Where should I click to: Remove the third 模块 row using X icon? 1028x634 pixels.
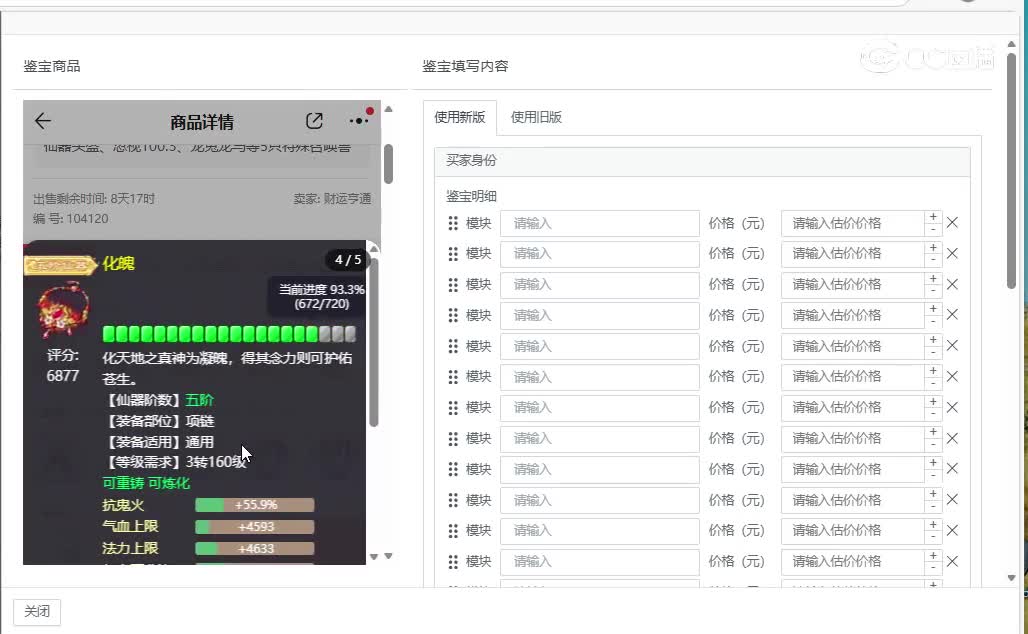coord(952,285)
